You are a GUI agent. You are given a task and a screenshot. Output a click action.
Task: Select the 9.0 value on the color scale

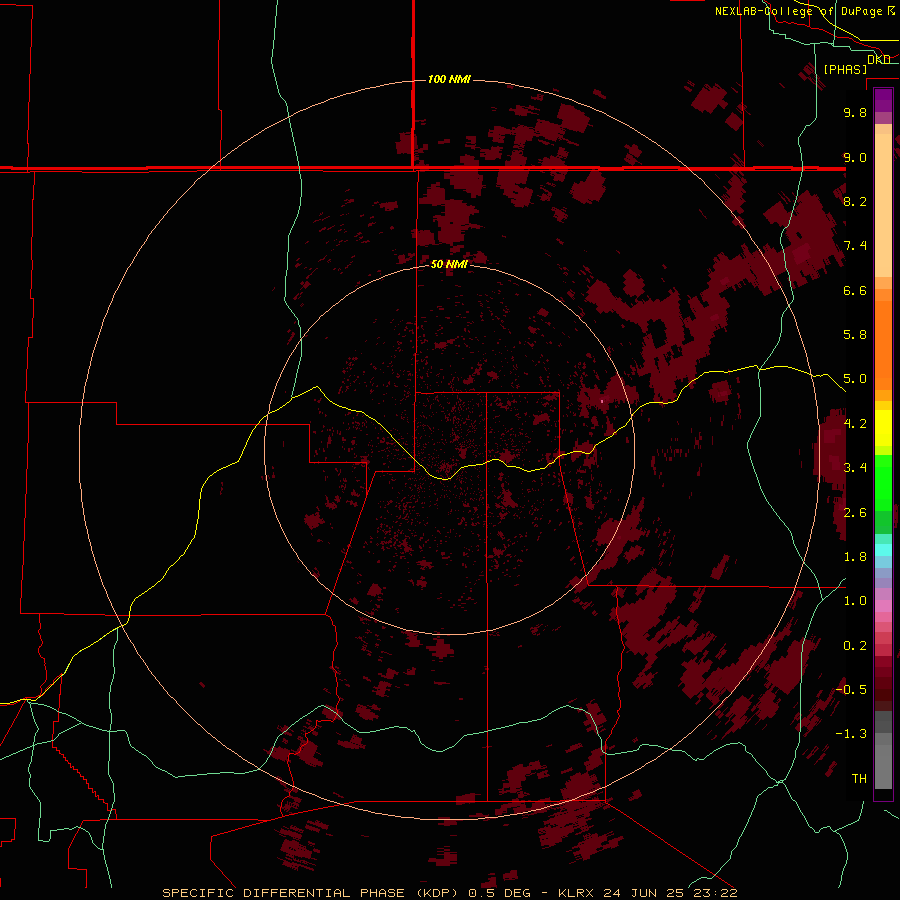pyautogui.click(x=855, y=157)
